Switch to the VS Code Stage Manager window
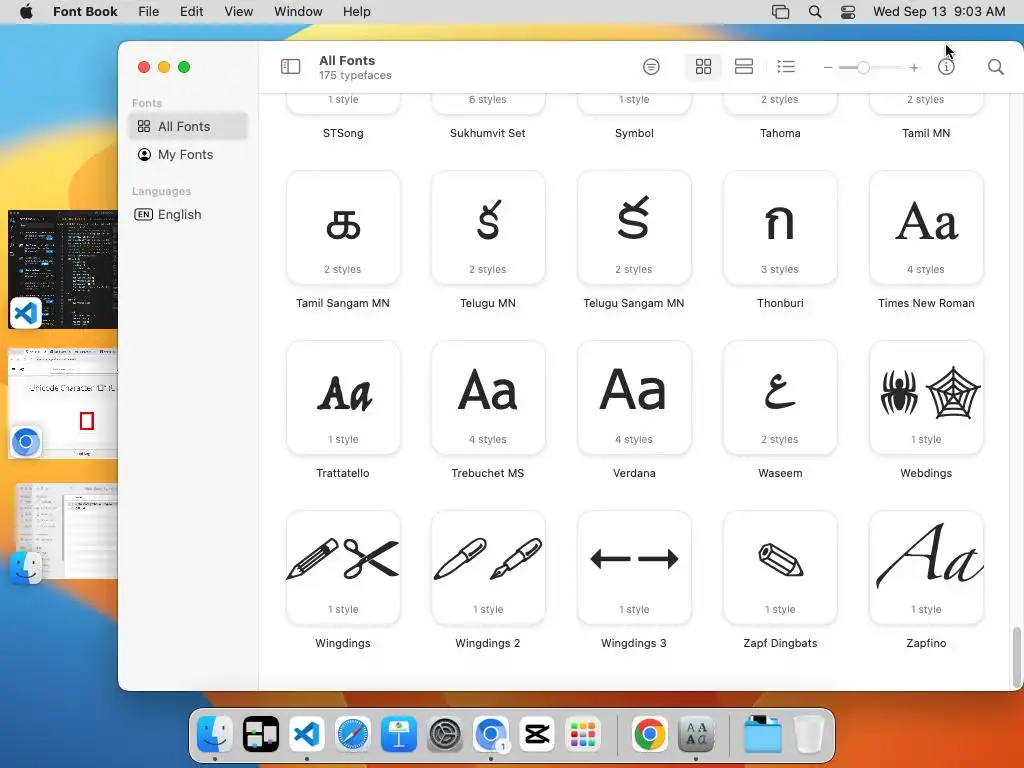The width and height of the screenshot is (1024, 768). pos(63,269)
